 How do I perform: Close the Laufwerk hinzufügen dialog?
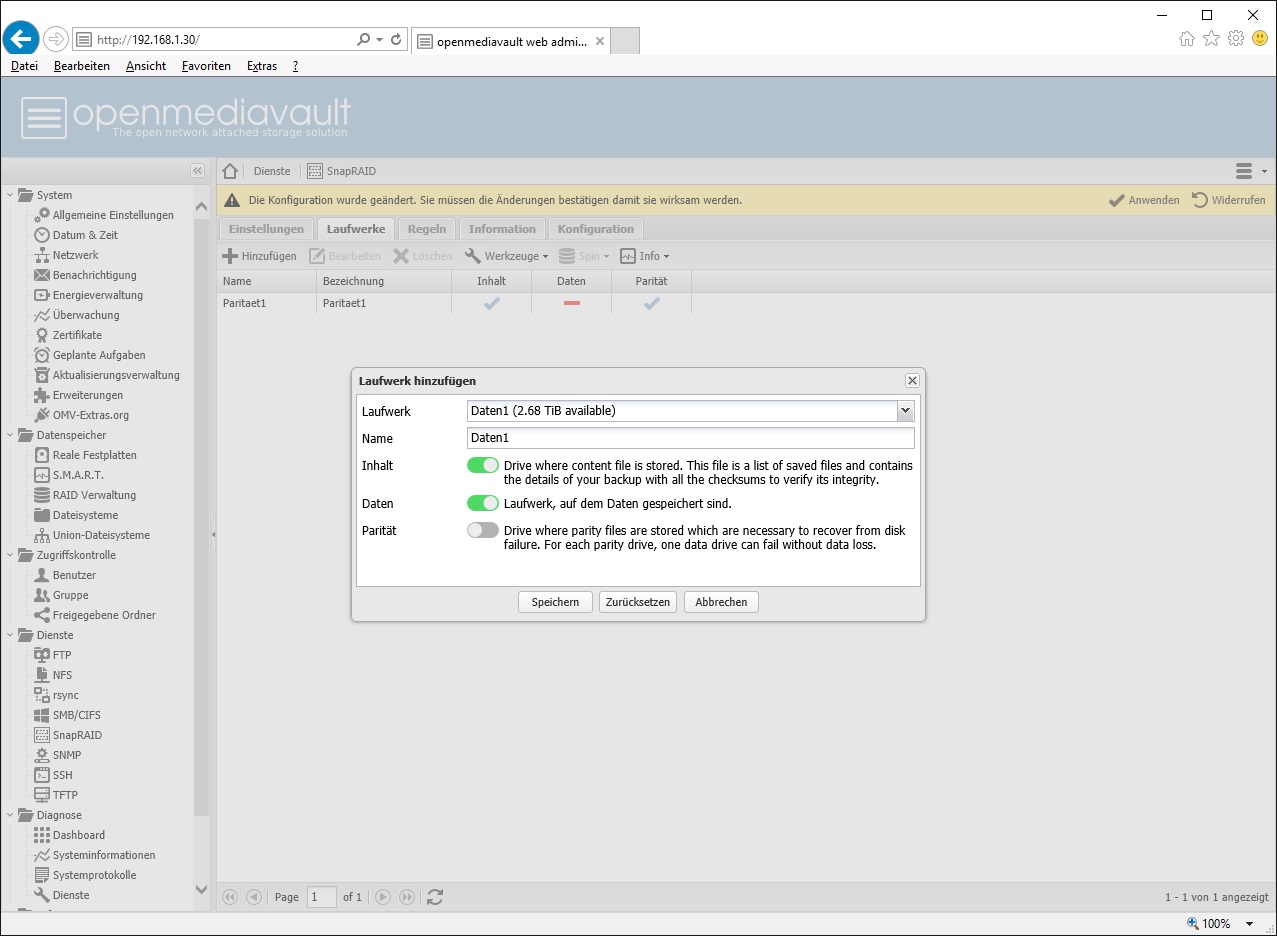pos(912,381)
